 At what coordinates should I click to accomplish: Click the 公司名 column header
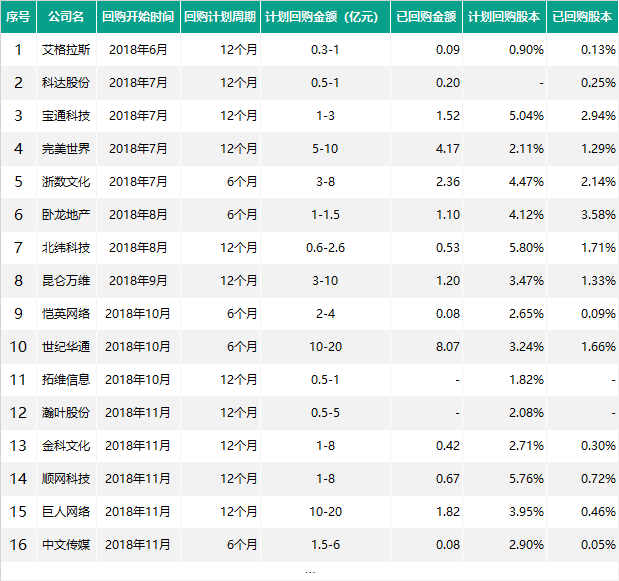66,17
